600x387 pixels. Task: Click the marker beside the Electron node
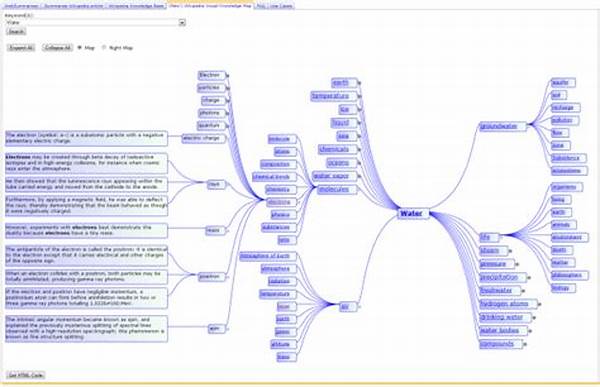click(x=228, y=75)
